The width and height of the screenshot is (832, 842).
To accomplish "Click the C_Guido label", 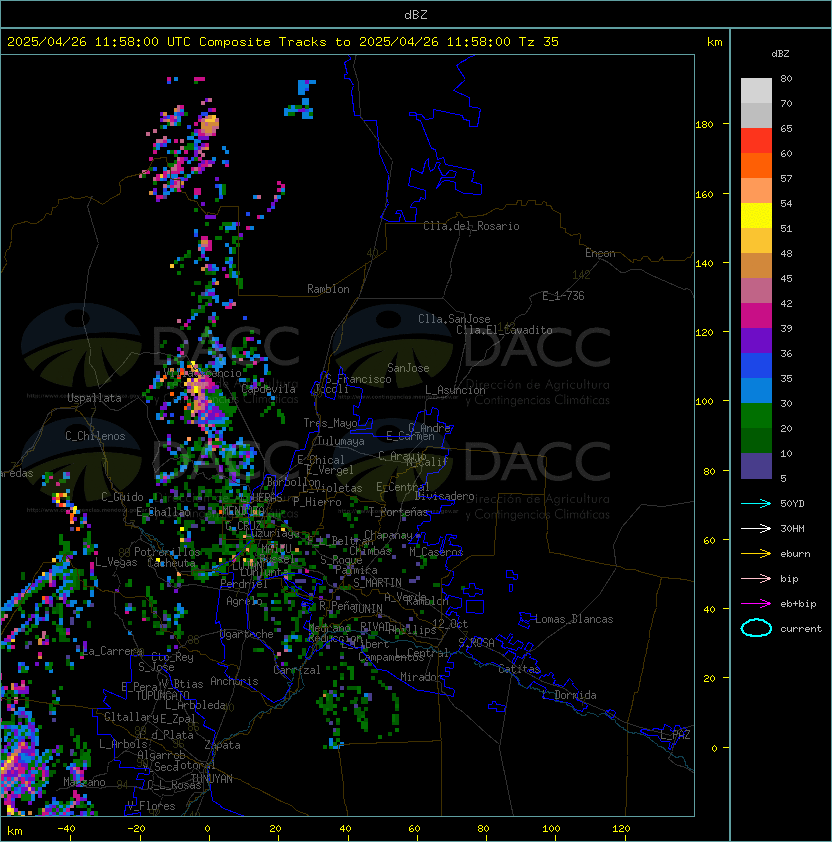I will coord(122,497).
